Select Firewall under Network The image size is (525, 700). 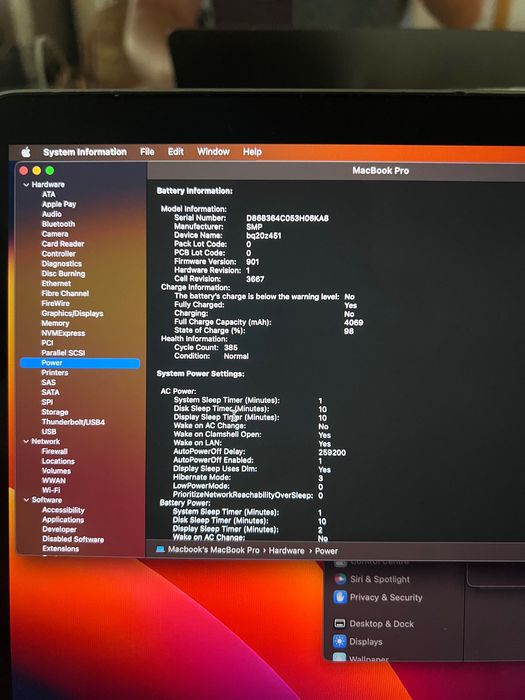click(54, 451)
